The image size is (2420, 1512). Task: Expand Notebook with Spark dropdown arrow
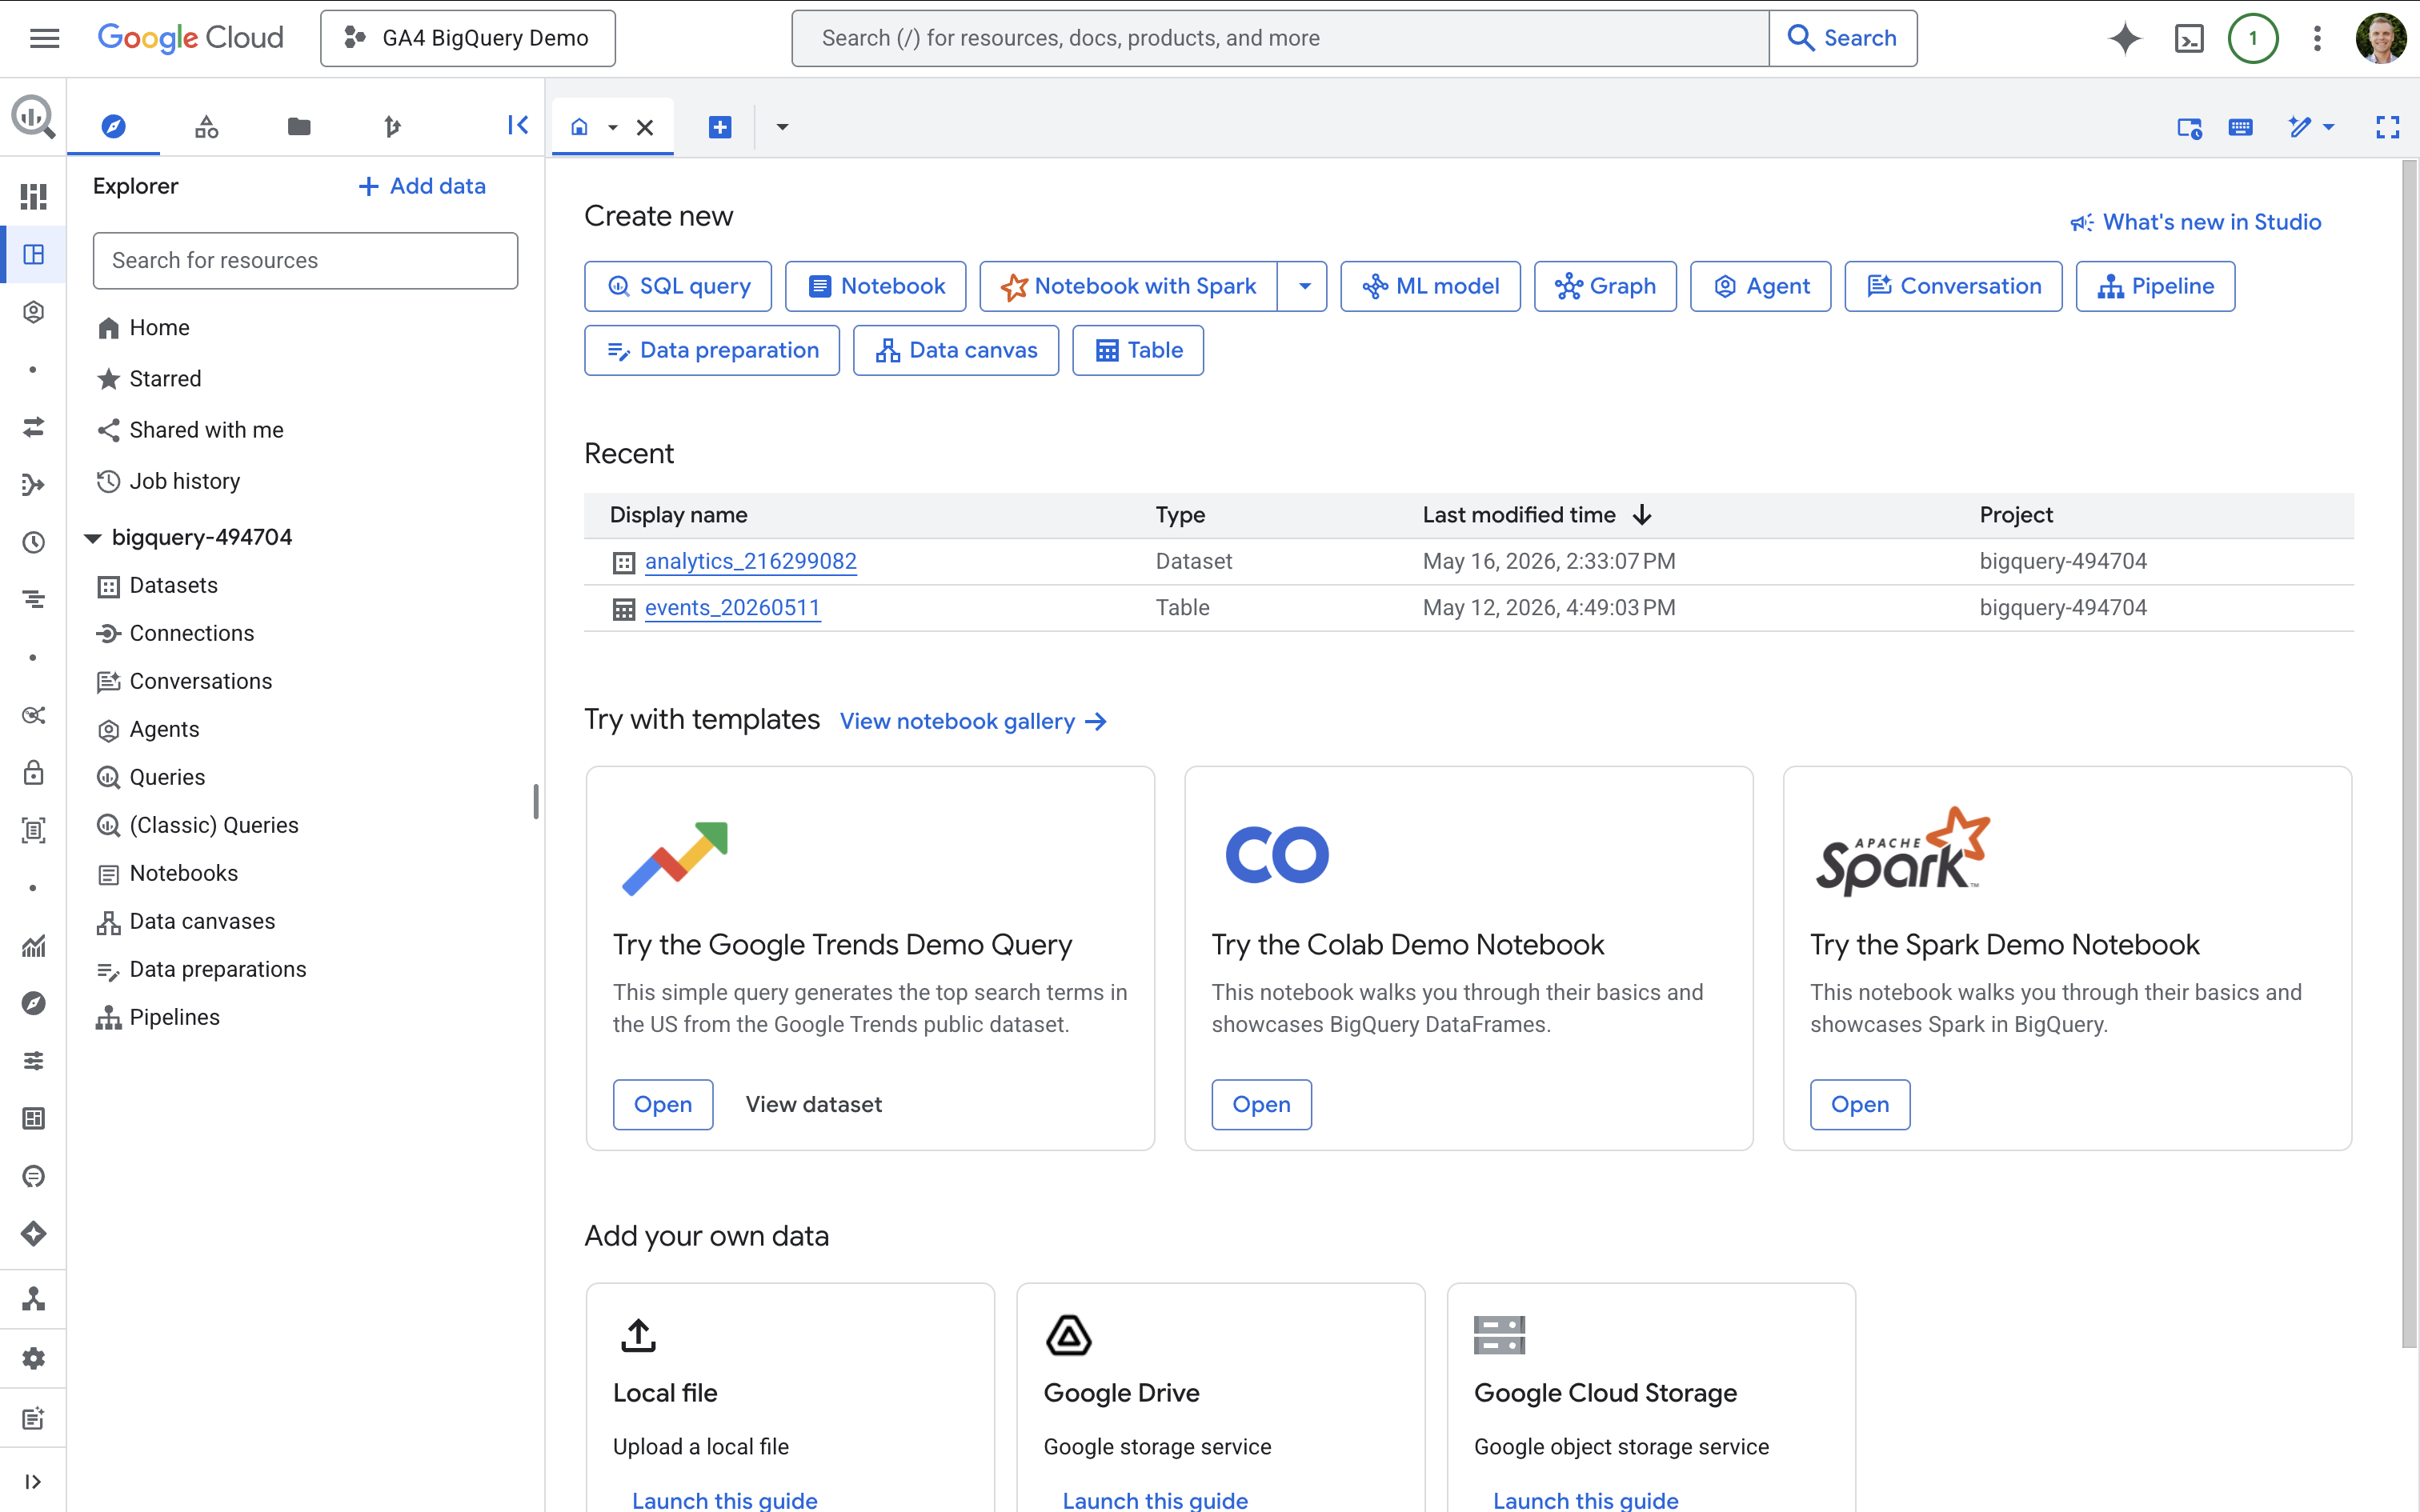tap(1303, 286)
